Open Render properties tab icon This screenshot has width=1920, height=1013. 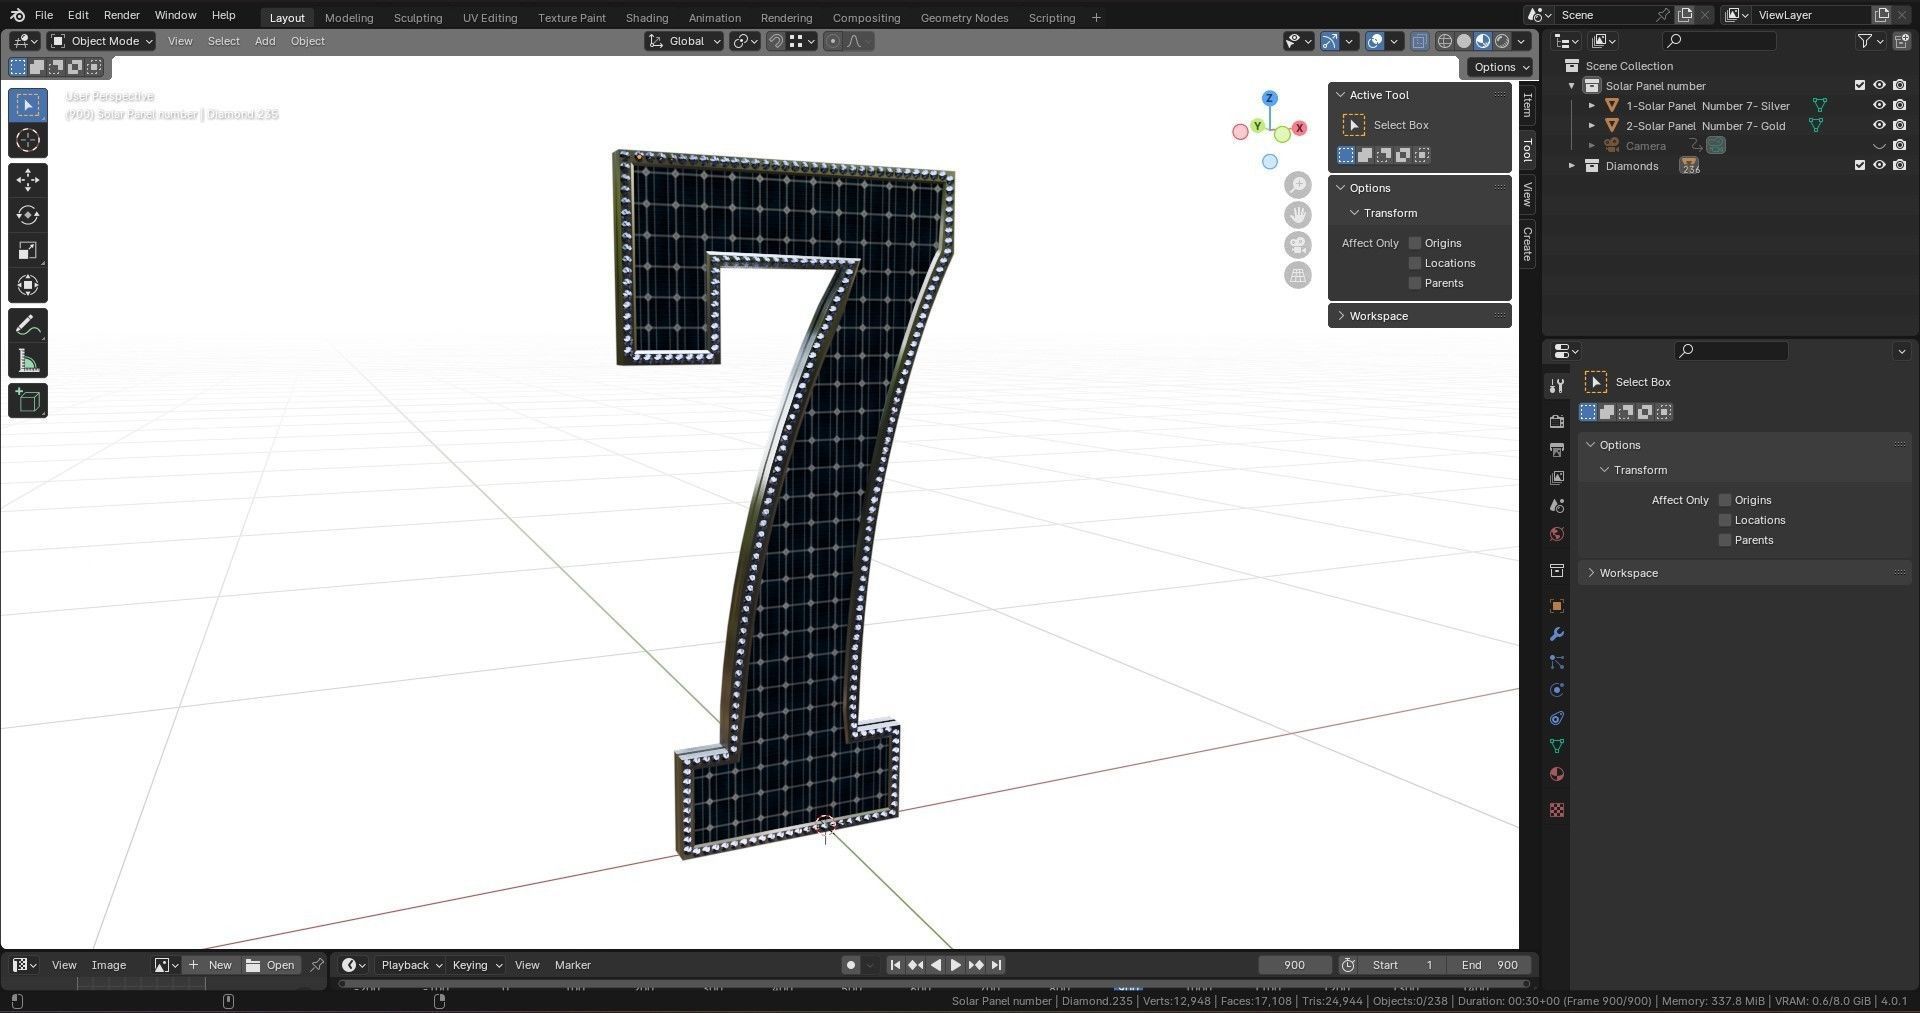1556,421
